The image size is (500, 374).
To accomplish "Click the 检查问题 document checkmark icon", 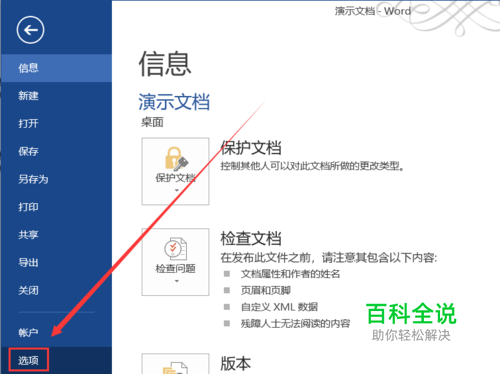I will (175, 248).
